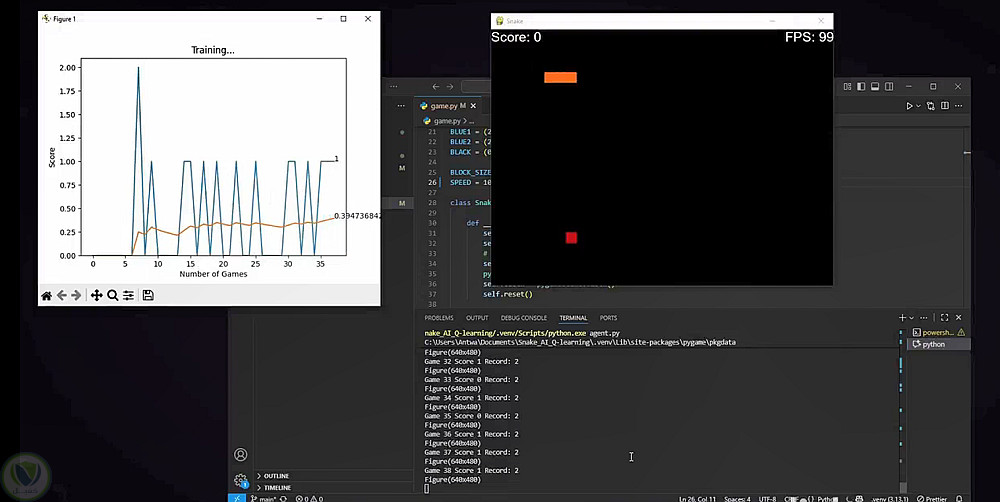Expand the OUTLINE section
The width and height of the screenshot is (1000, 502).
tap(276, 476)
